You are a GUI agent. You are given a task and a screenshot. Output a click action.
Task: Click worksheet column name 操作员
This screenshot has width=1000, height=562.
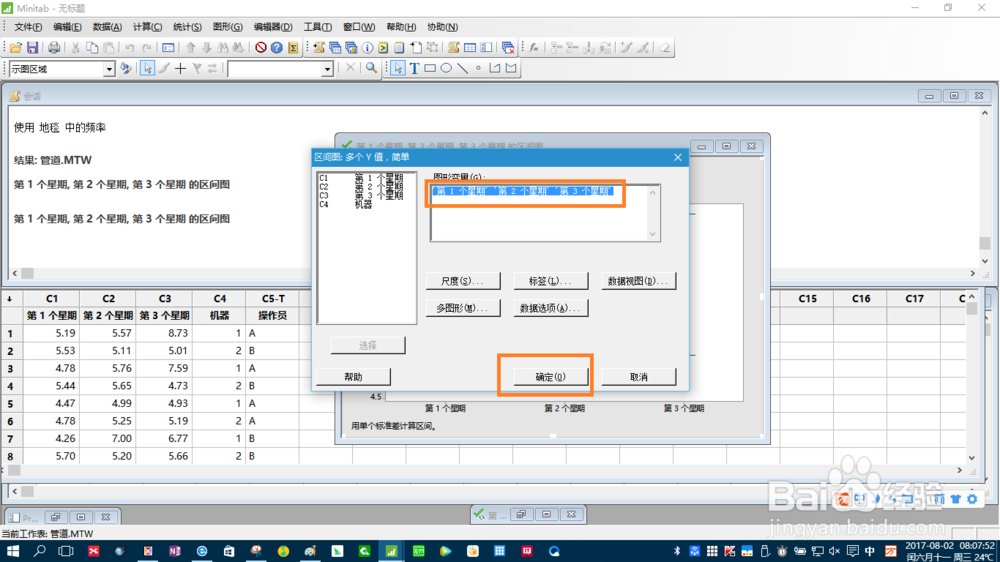(x=272, y=316)
